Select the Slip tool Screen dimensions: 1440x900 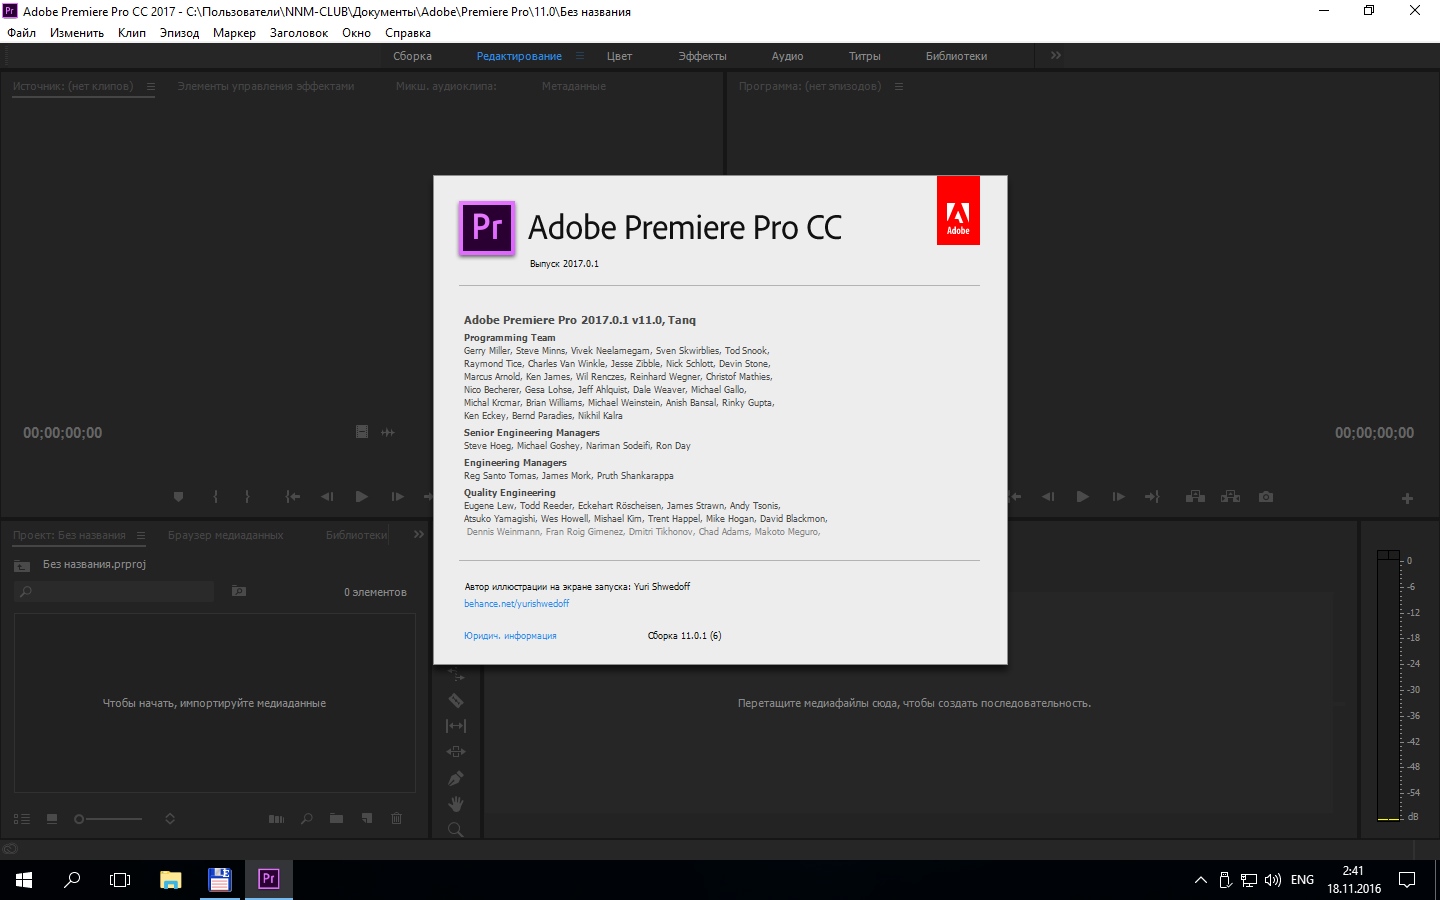(x=456, y=726)
